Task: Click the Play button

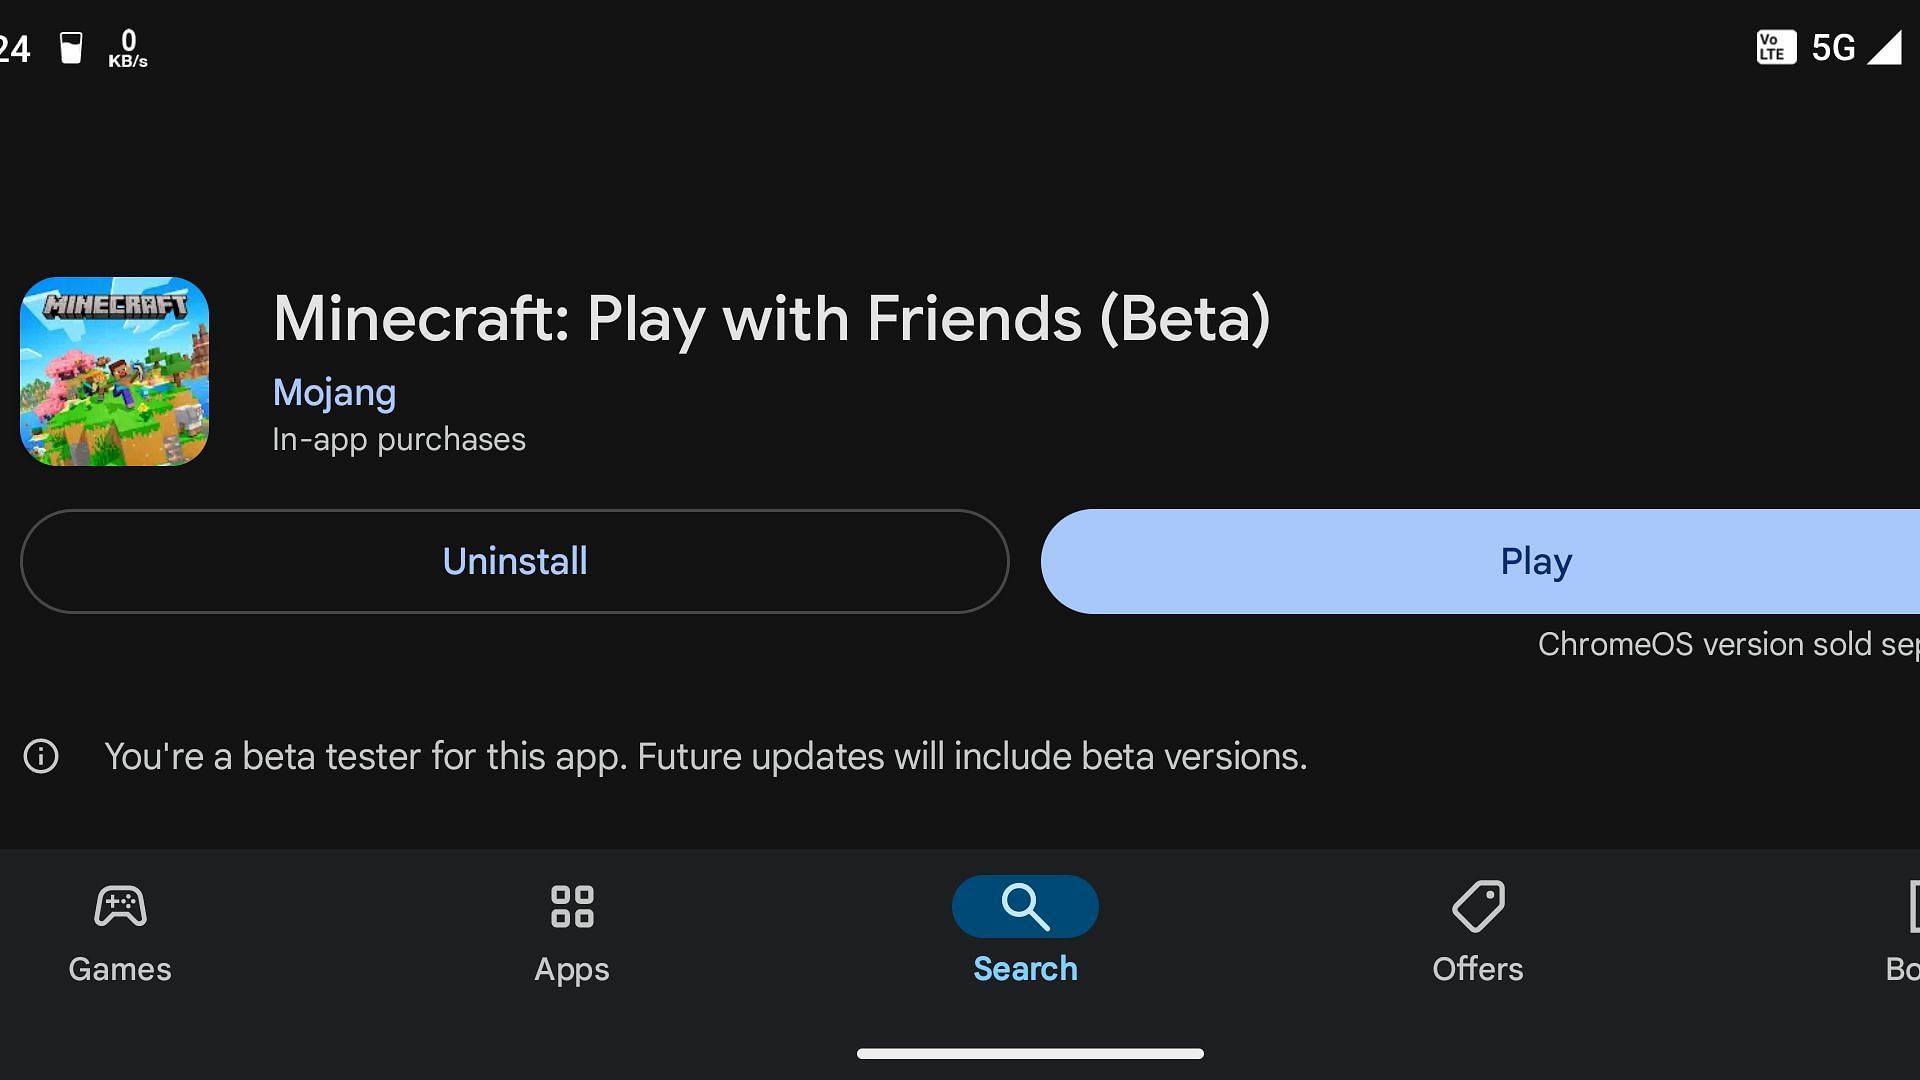Action: coord(1536,560)
